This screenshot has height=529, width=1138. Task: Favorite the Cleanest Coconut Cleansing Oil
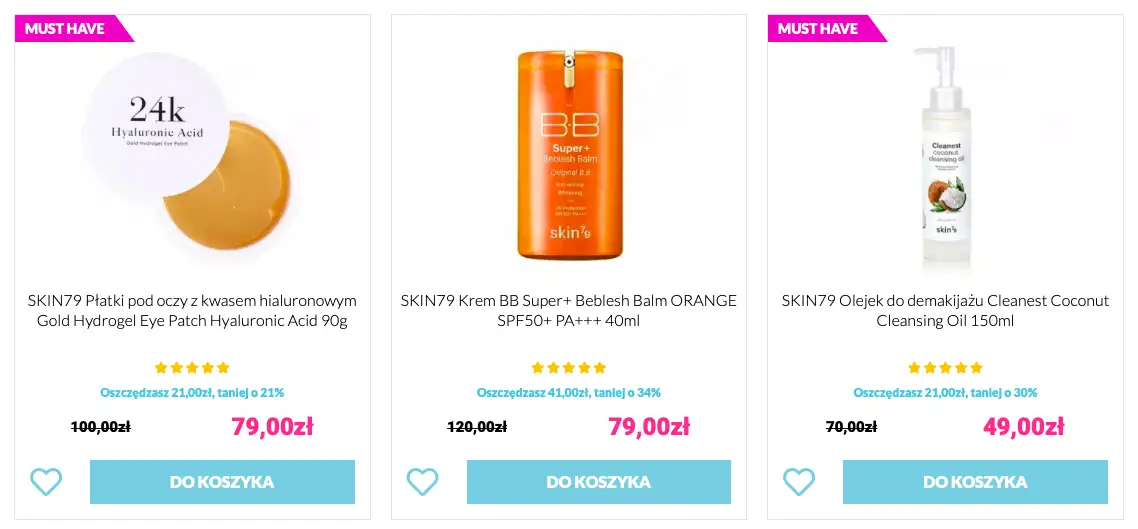coord(799,482)
